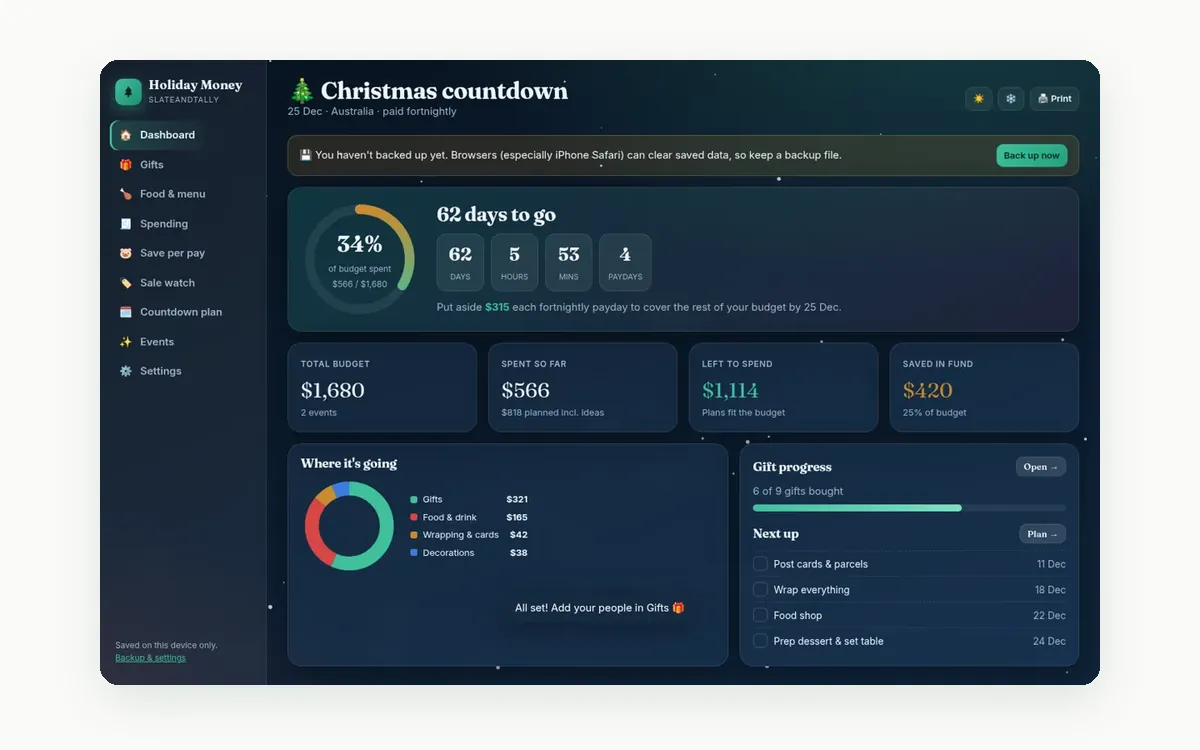The height and width of the screenshot is (750, 1200).
Task: Click the Food & menu drumstick icon
Action: [x=126, y=194]
